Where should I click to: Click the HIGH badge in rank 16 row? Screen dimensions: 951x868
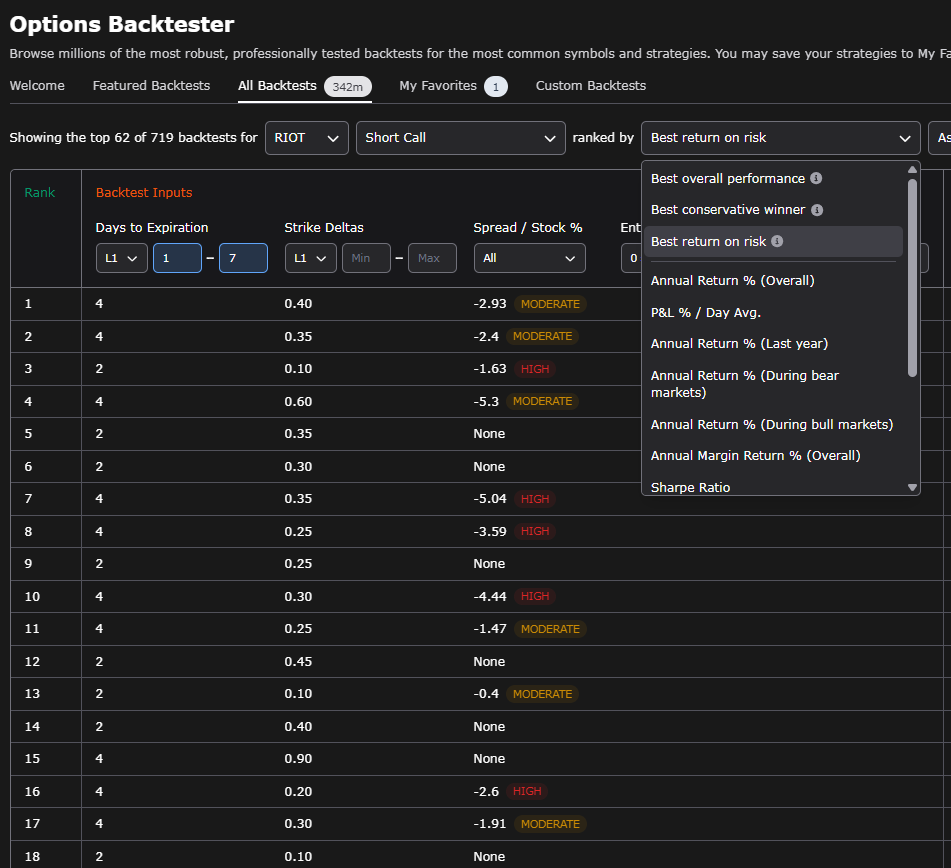(527, 792)
